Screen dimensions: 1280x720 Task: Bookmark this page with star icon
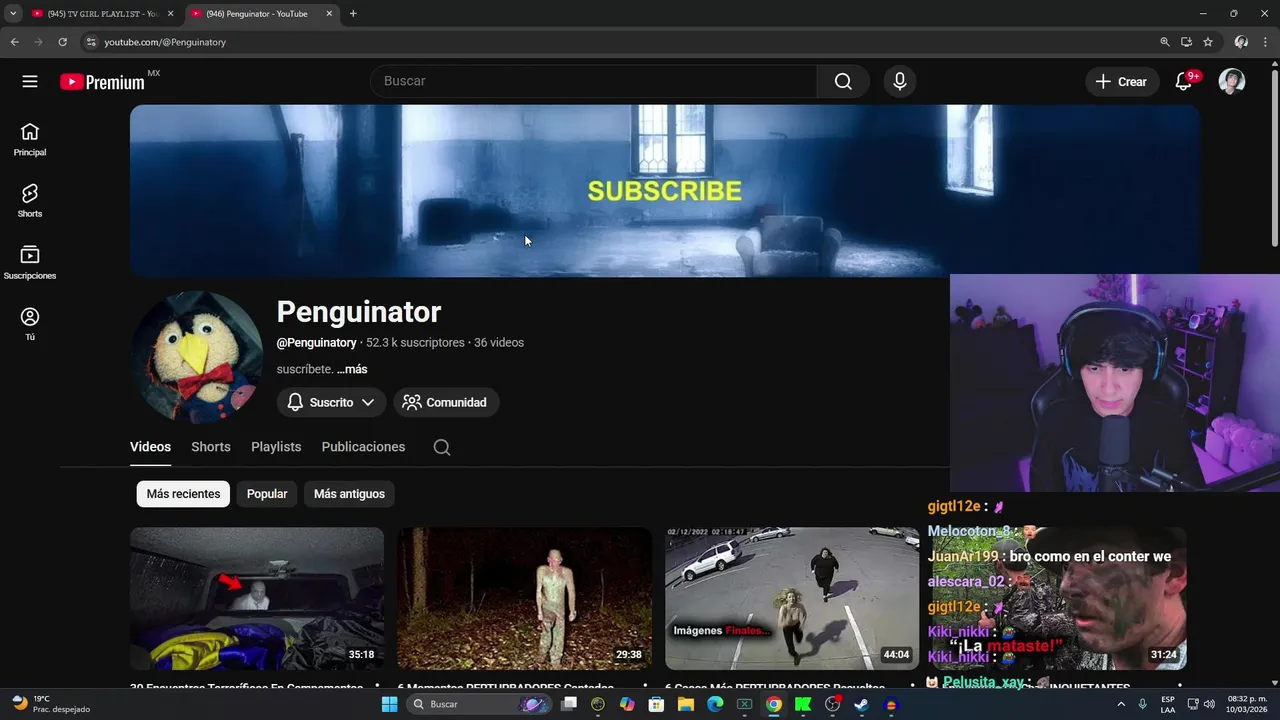(x=1208, y=42)
